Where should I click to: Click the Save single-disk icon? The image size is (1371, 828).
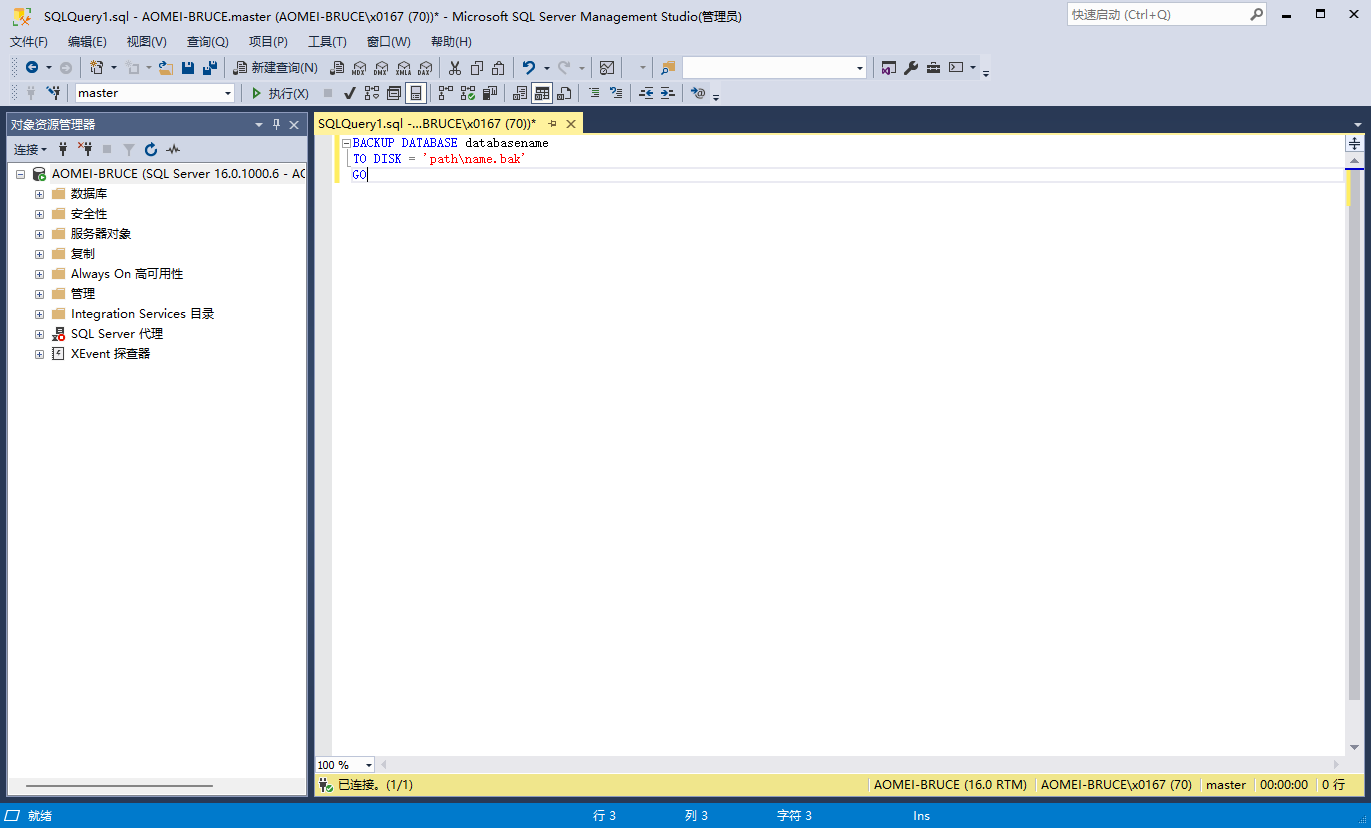(x=188, y=67)
